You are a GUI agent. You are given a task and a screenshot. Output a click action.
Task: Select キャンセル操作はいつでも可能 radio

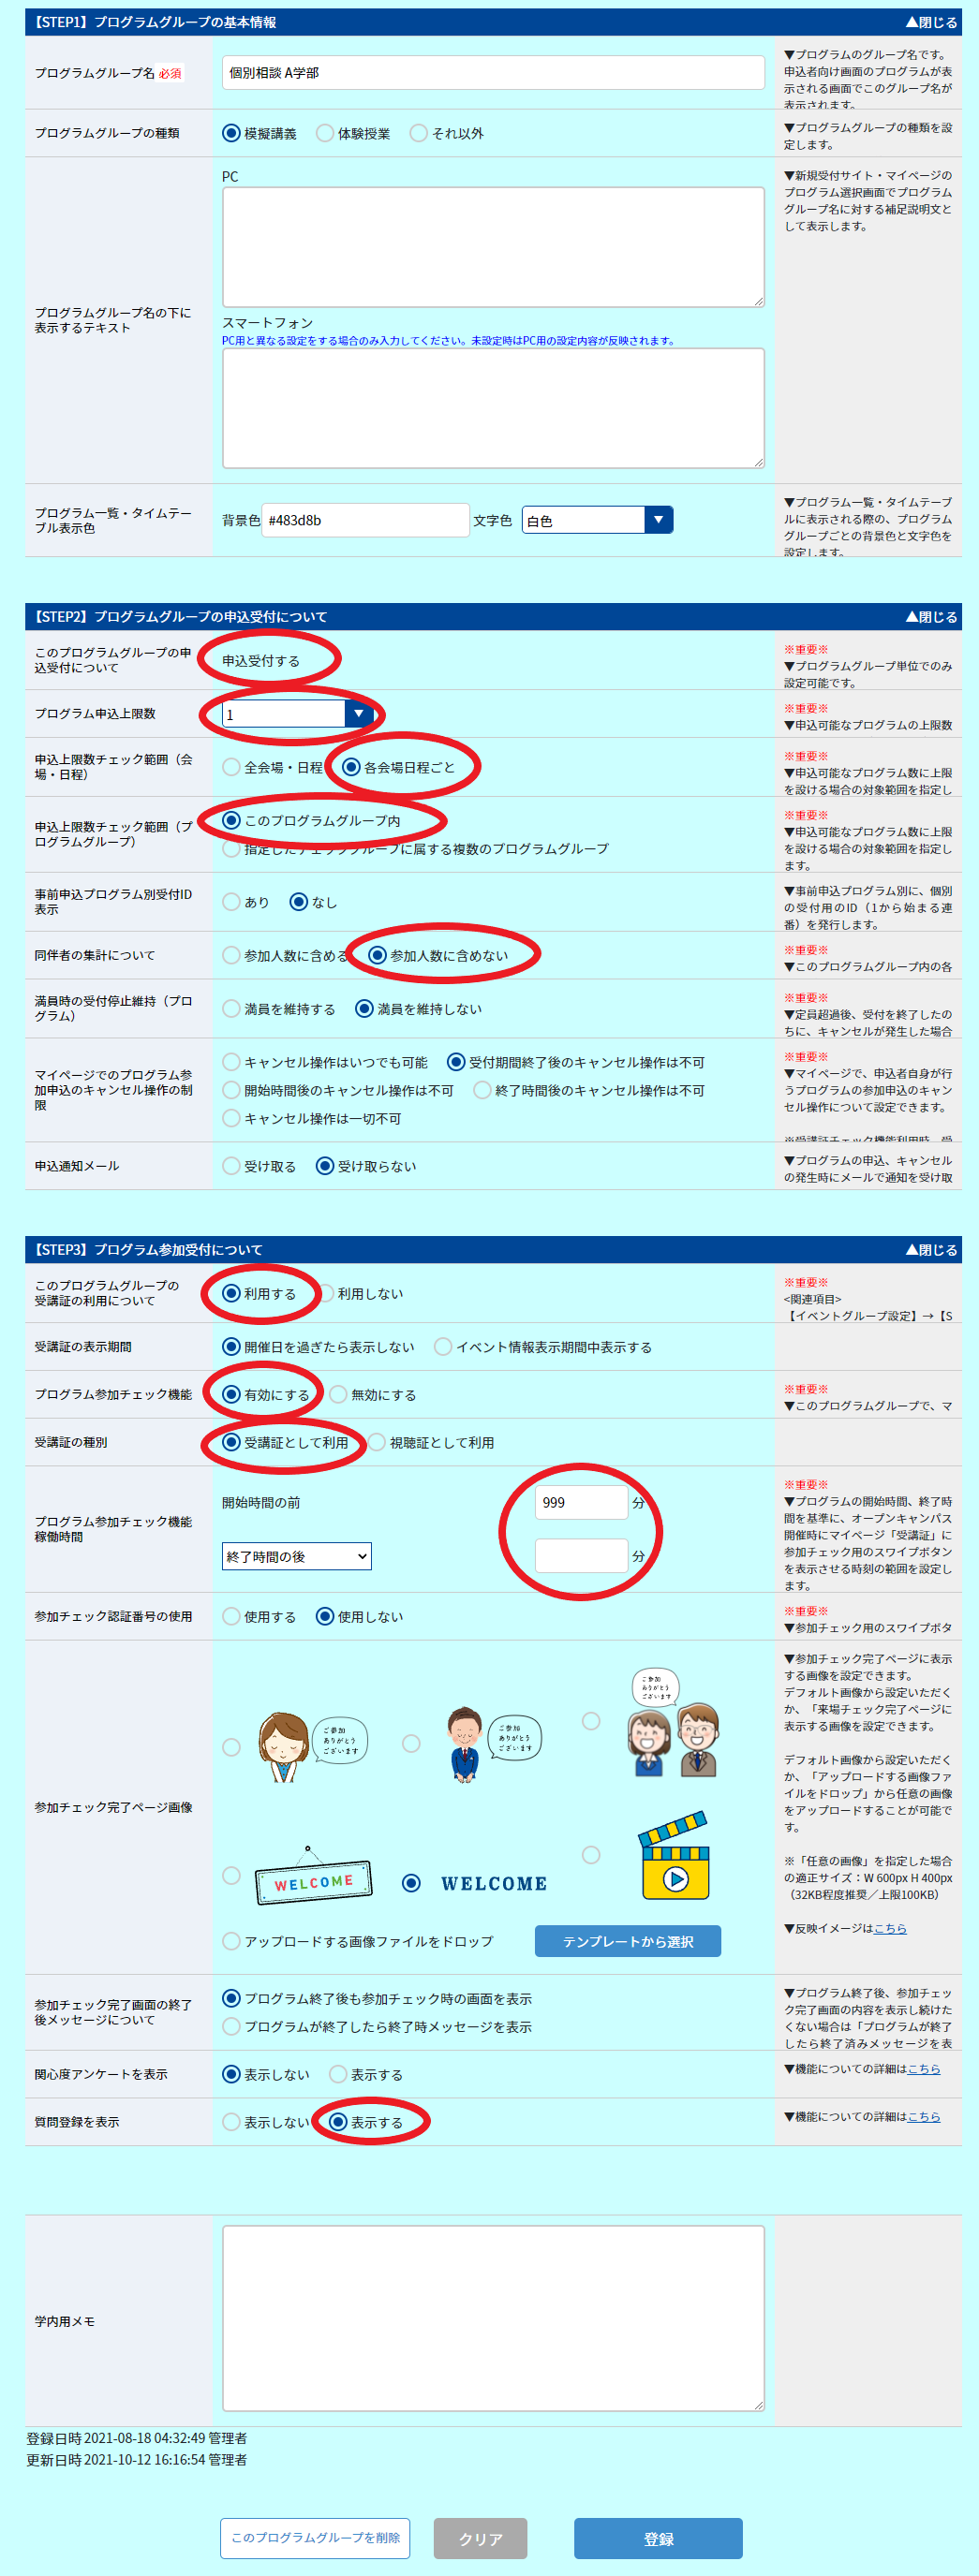[x=231, y=1062]
